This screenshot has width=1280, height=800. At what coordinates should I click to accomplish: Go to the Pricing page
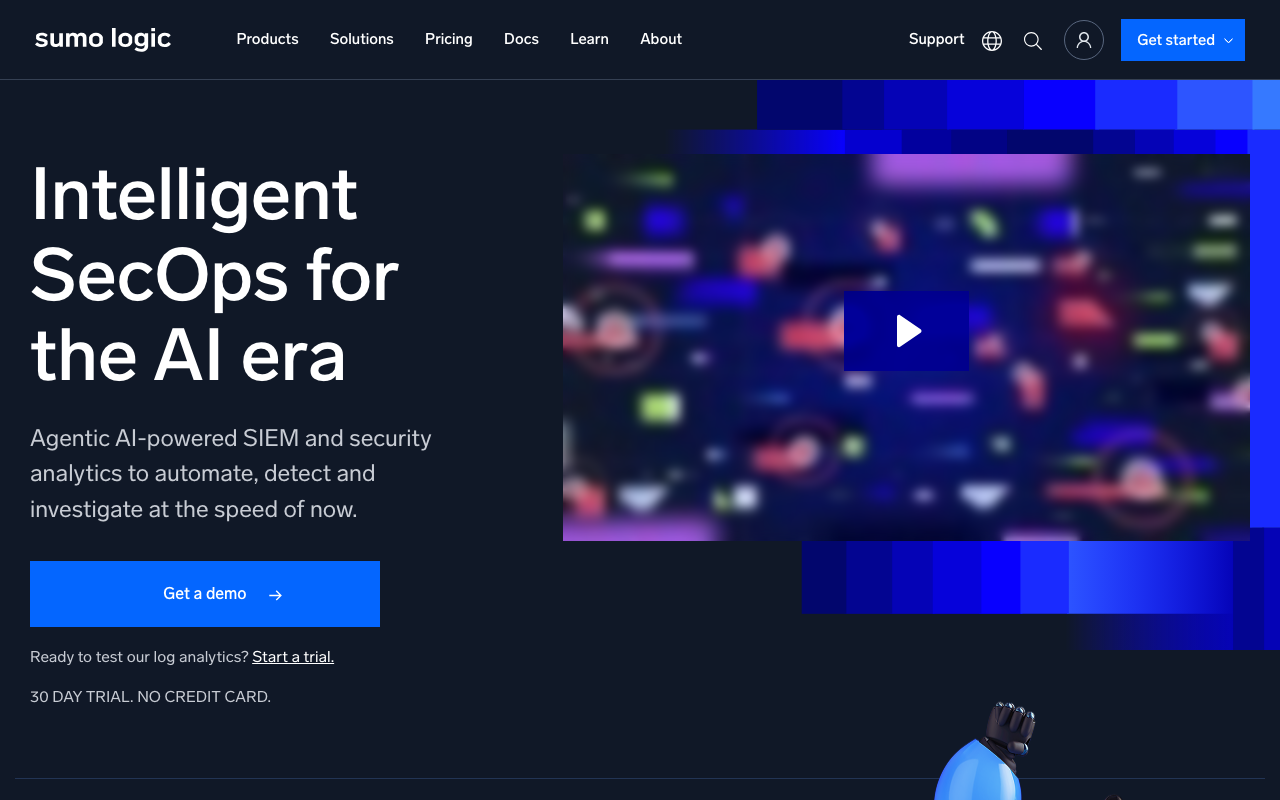(449, 39)
